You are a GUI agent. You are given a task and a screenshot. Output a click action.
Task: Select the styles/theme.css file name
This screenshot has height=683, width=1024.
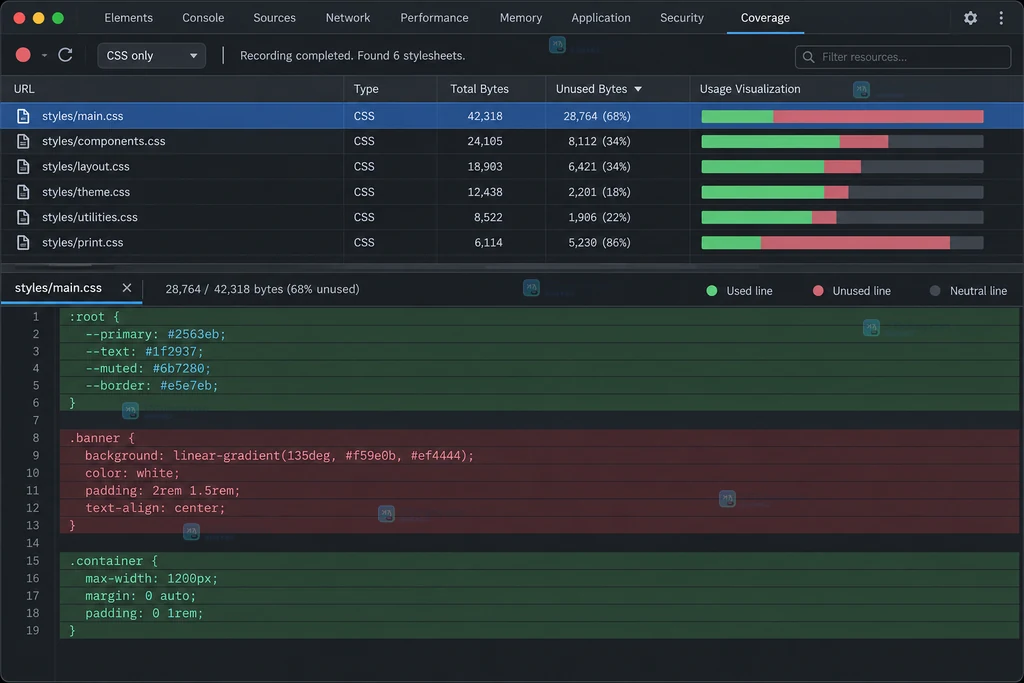coord(86,192)
